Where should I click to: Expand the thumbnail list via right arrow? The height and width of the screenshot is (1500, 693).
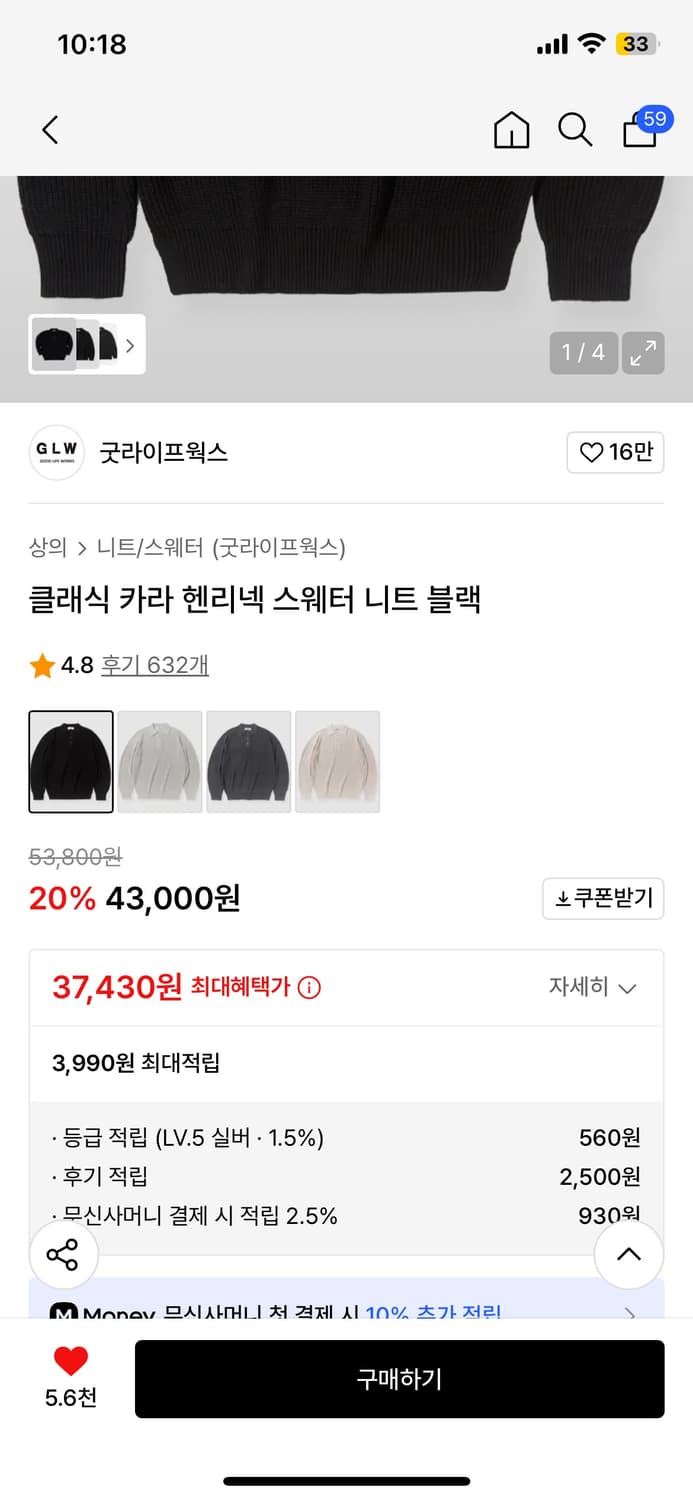pos(130,344)
